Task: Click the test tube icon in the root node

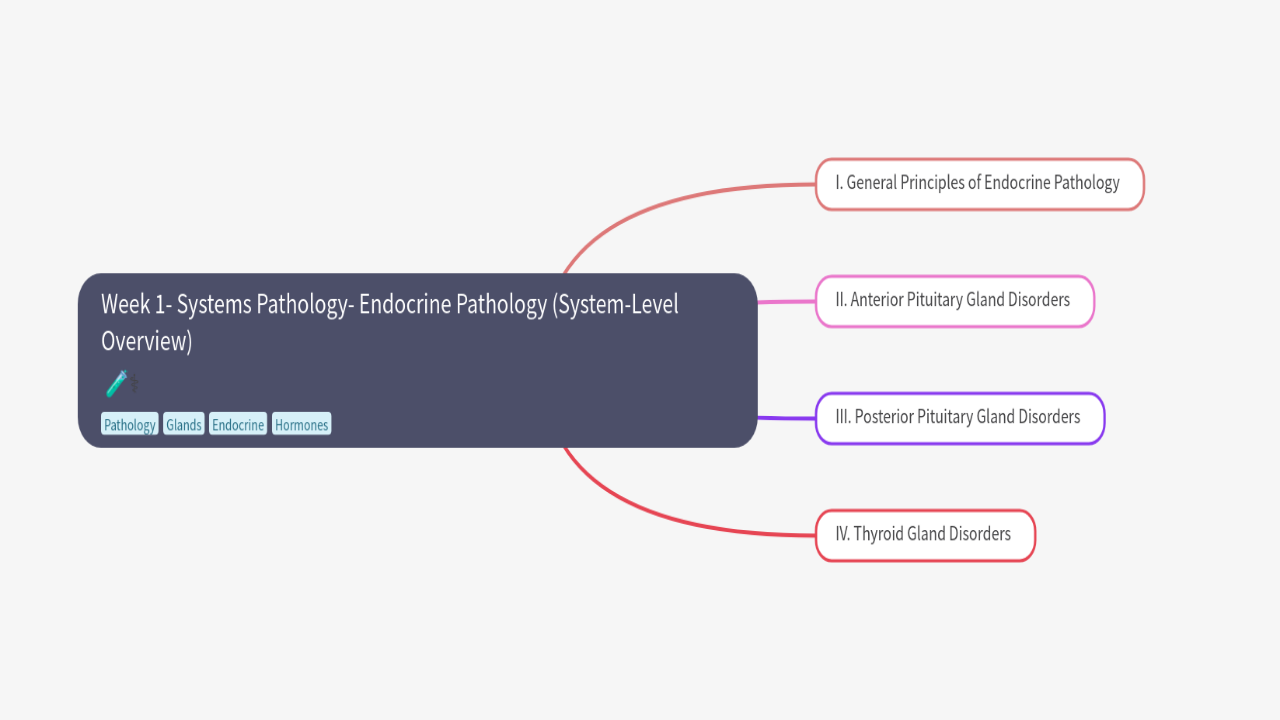Action: [x=118, y=383]
